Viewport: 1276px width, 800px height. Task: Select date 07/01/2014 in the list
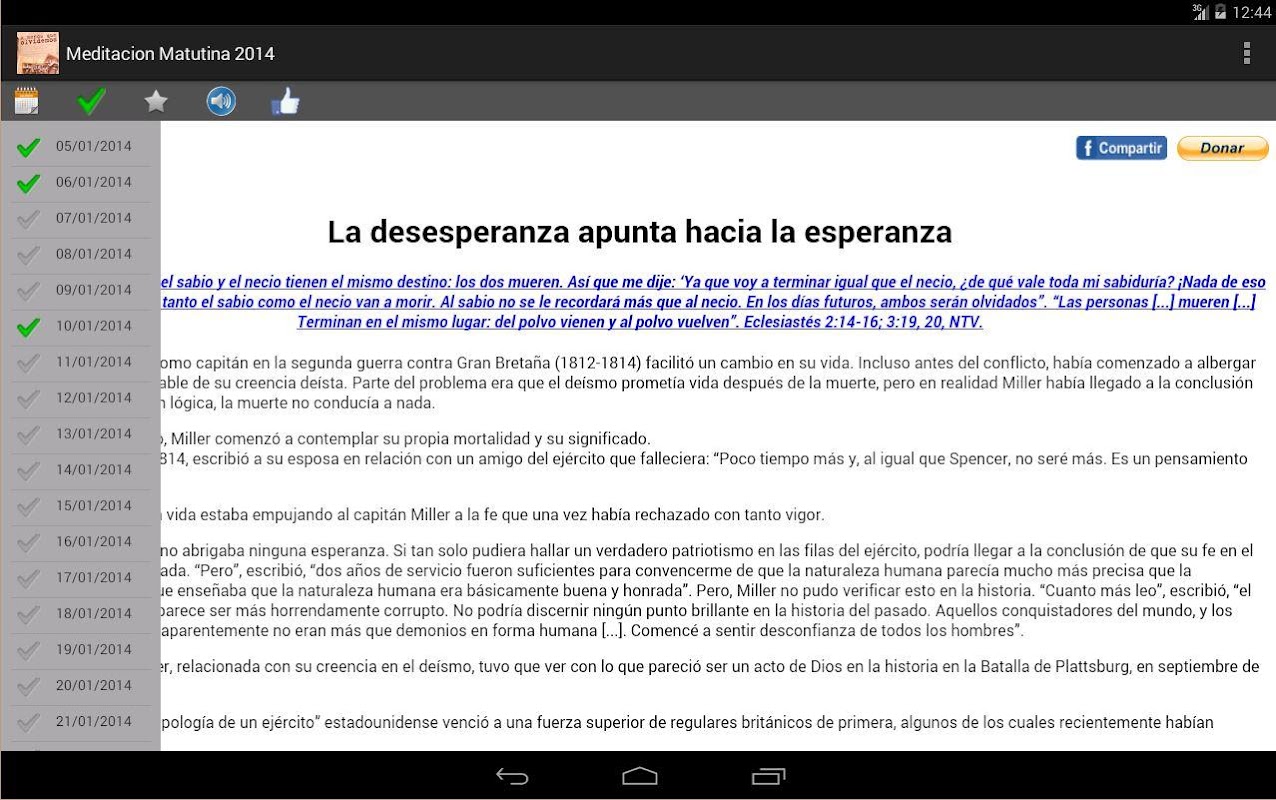94,218
